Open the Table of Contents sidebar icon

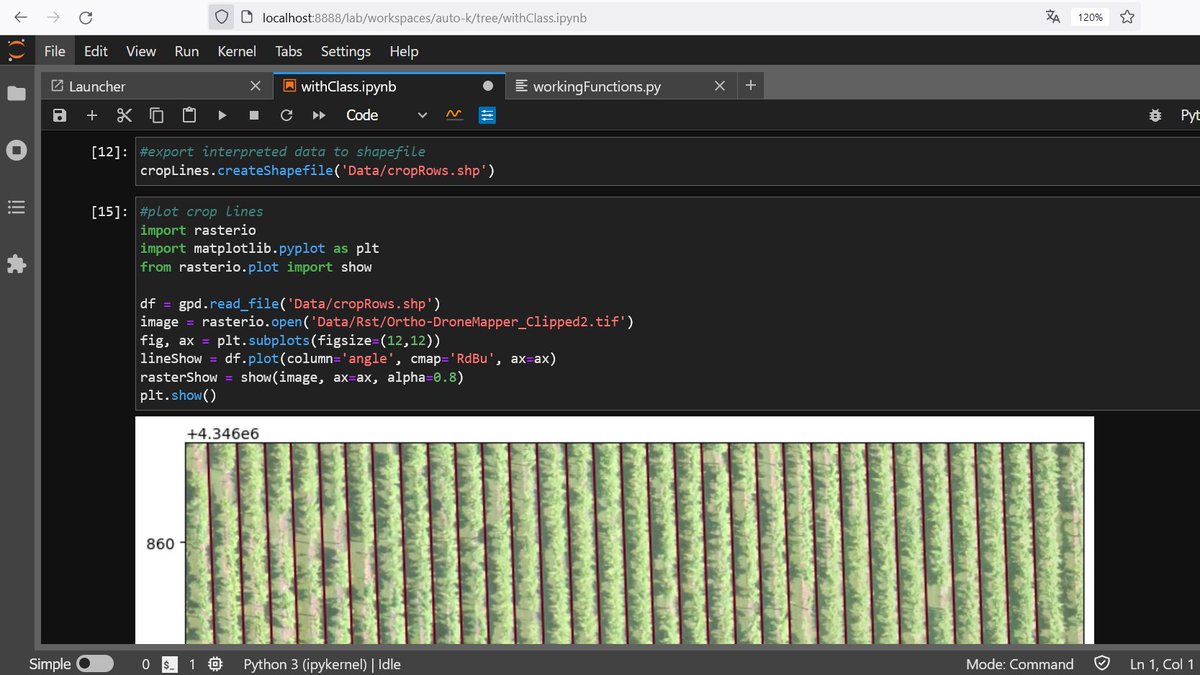(16, 207)
